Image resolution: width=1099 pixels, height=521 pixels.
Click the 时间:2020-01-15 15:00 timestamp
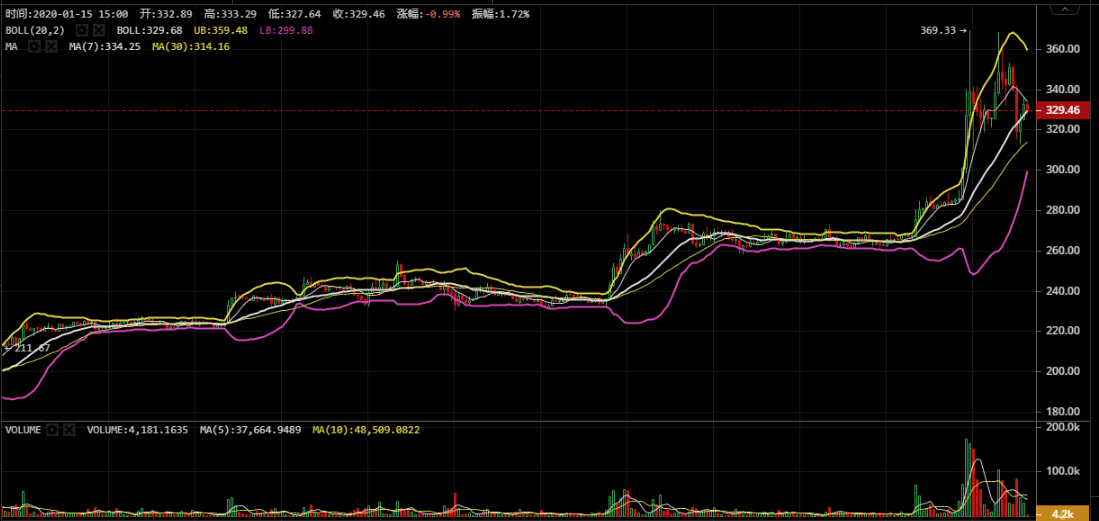pyautogui.click(x=67, y=14)
